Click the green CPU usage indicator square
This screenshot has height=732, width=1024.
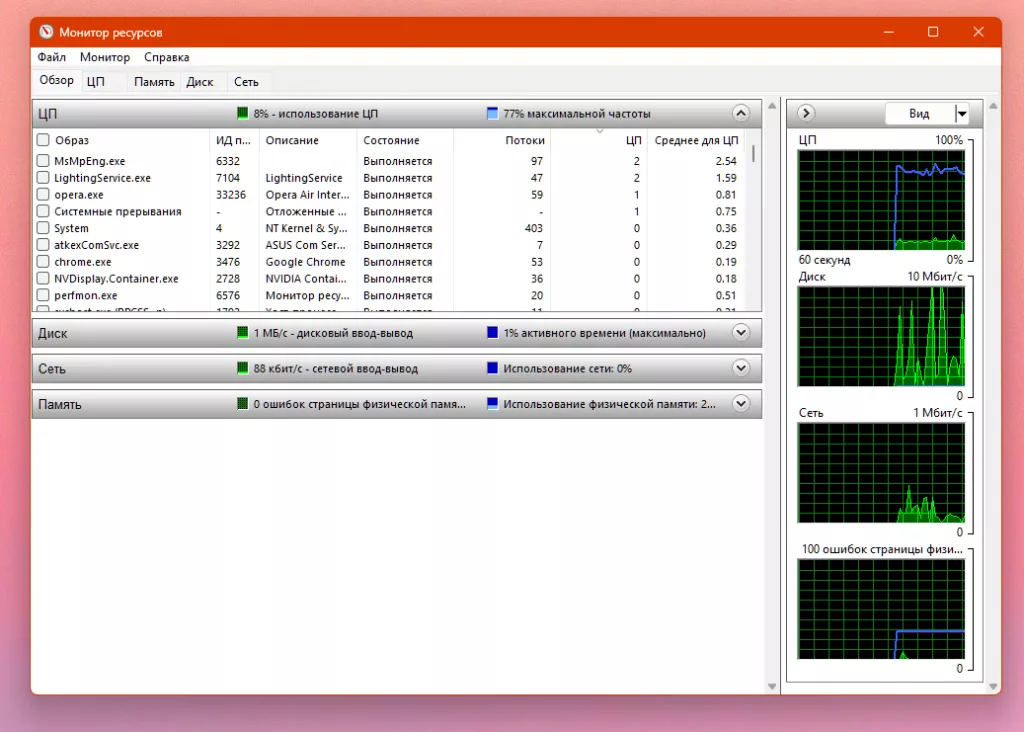pyautogui.click(x=242, y=114)
